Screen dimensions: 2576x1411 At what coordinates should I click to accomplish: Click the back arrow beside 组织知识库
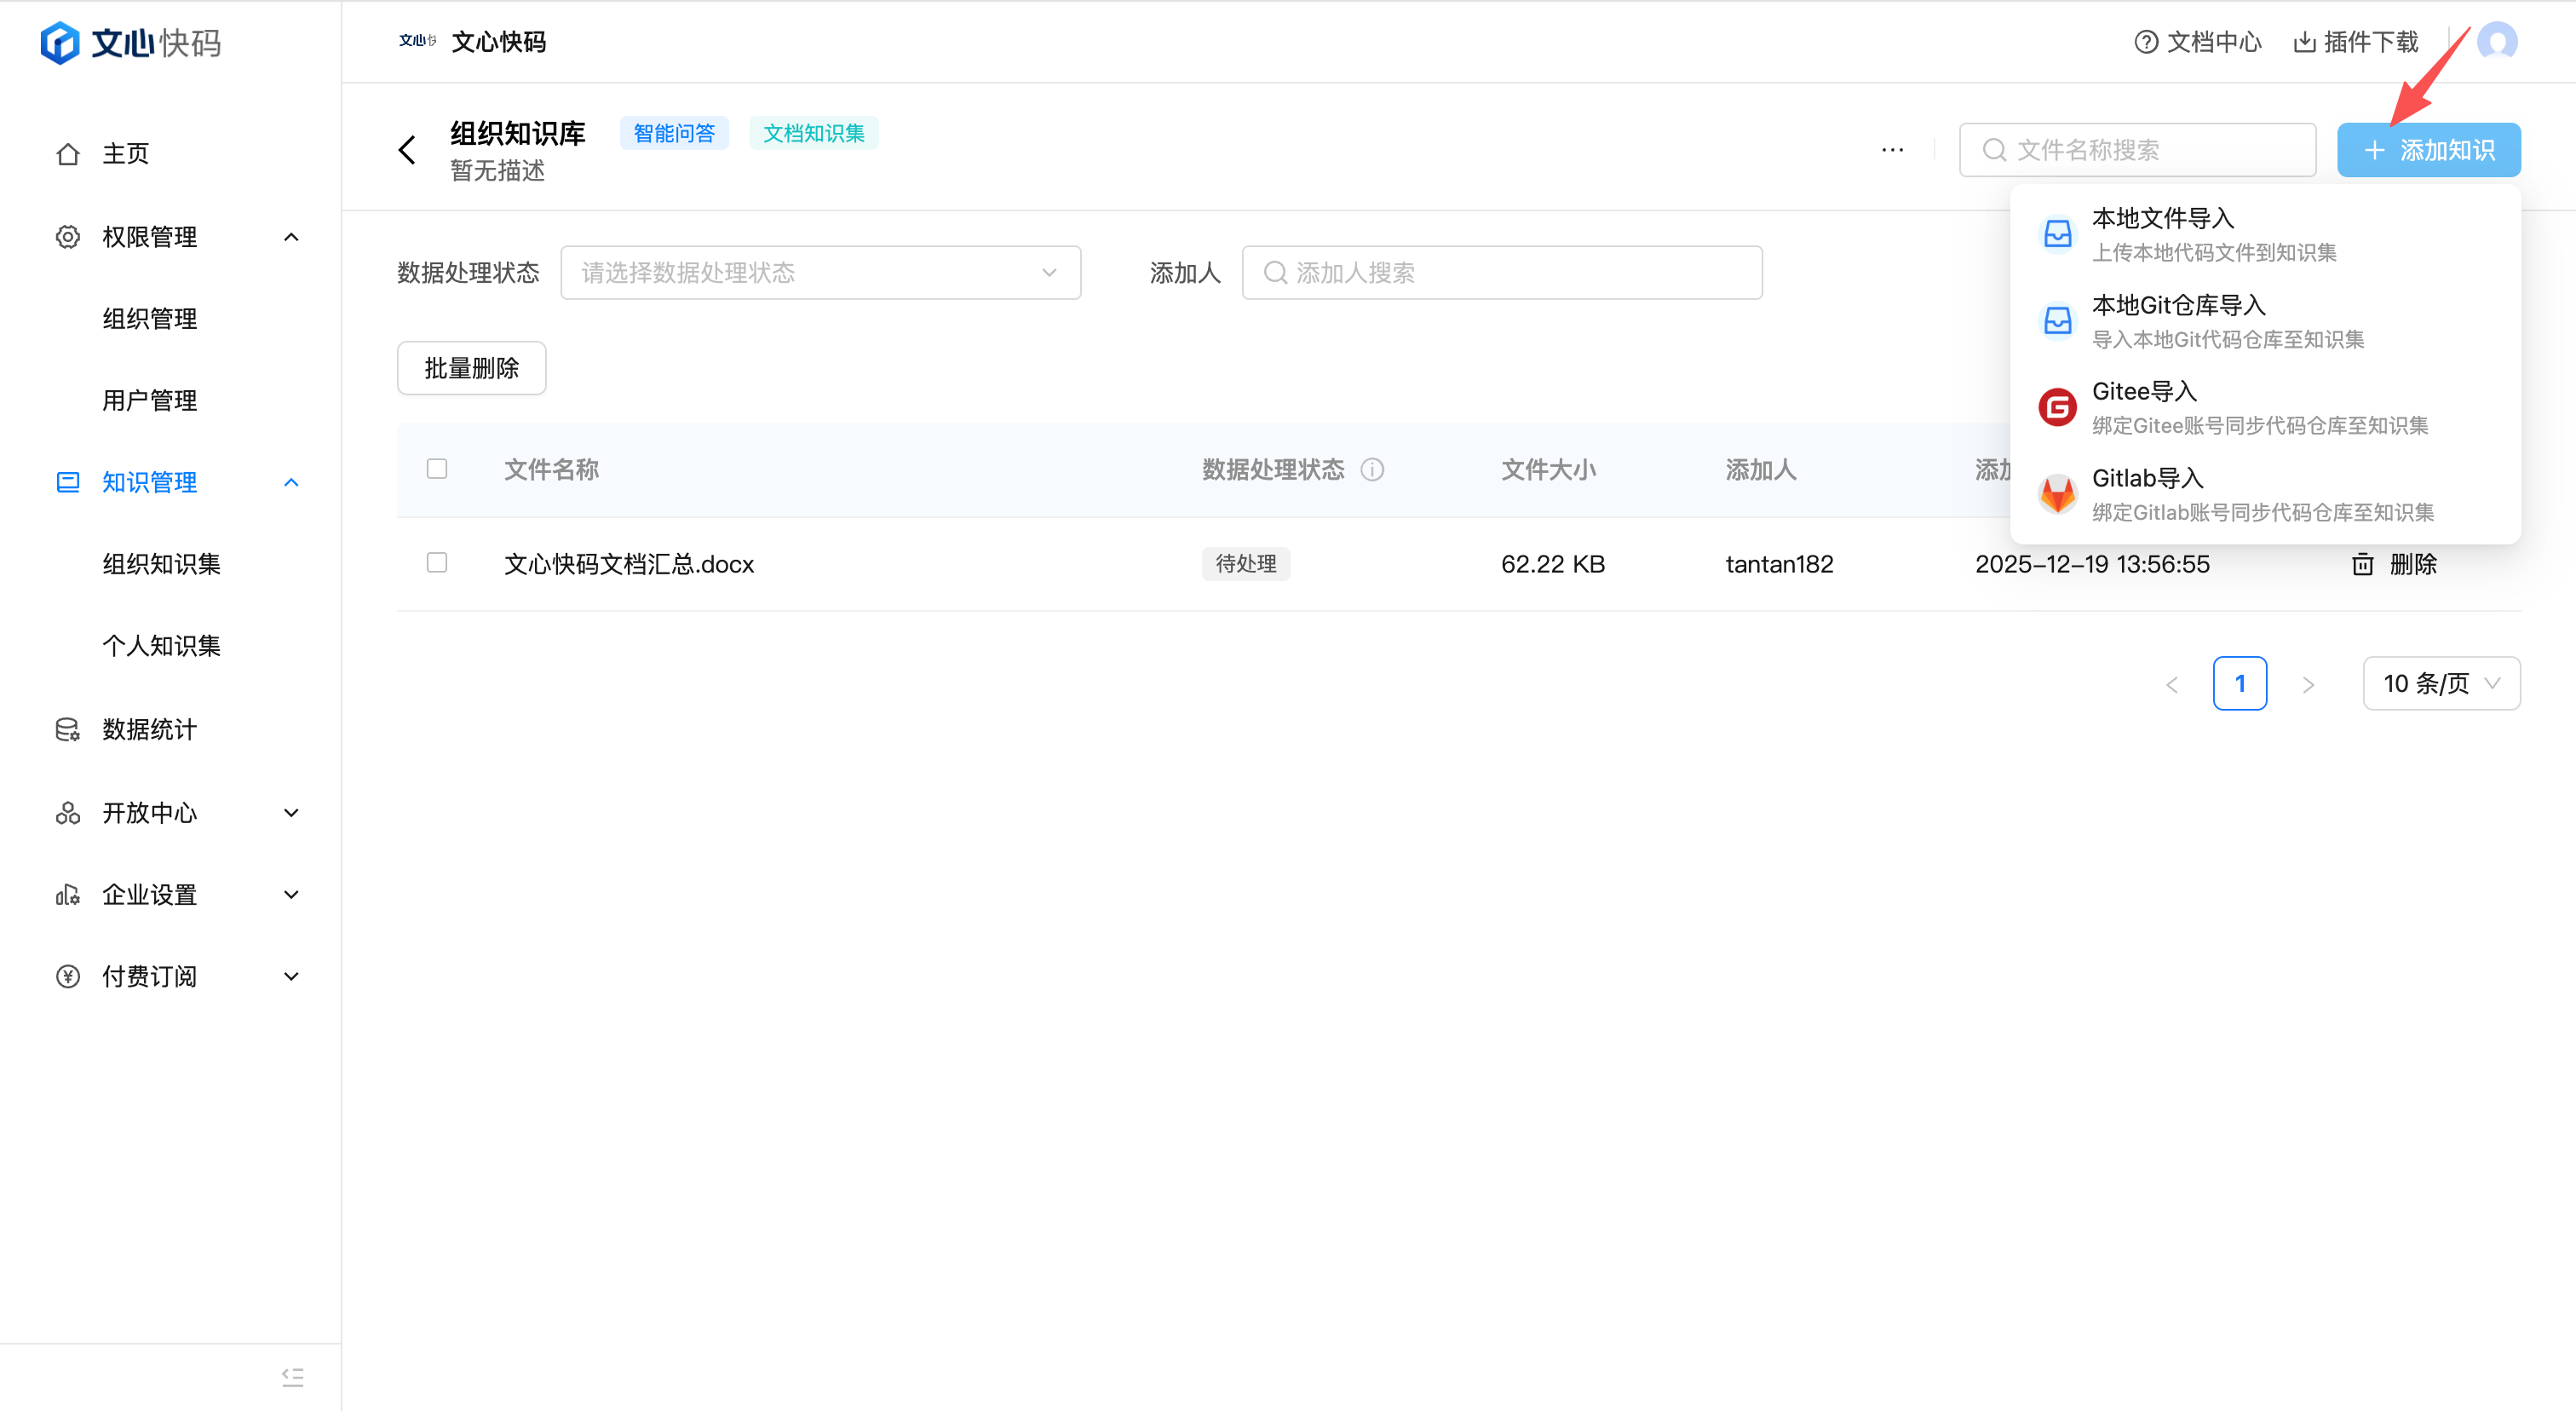pos(407,150)
